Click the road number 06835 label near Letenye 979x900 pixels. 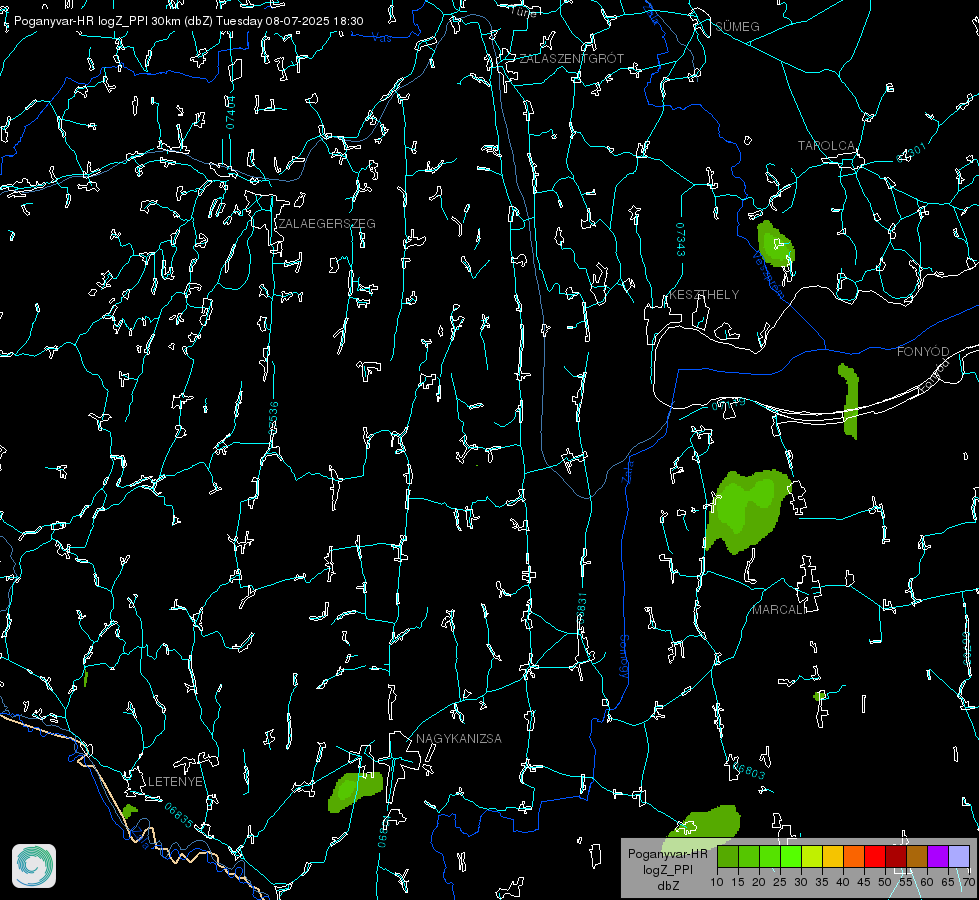[x=179, y=815]
